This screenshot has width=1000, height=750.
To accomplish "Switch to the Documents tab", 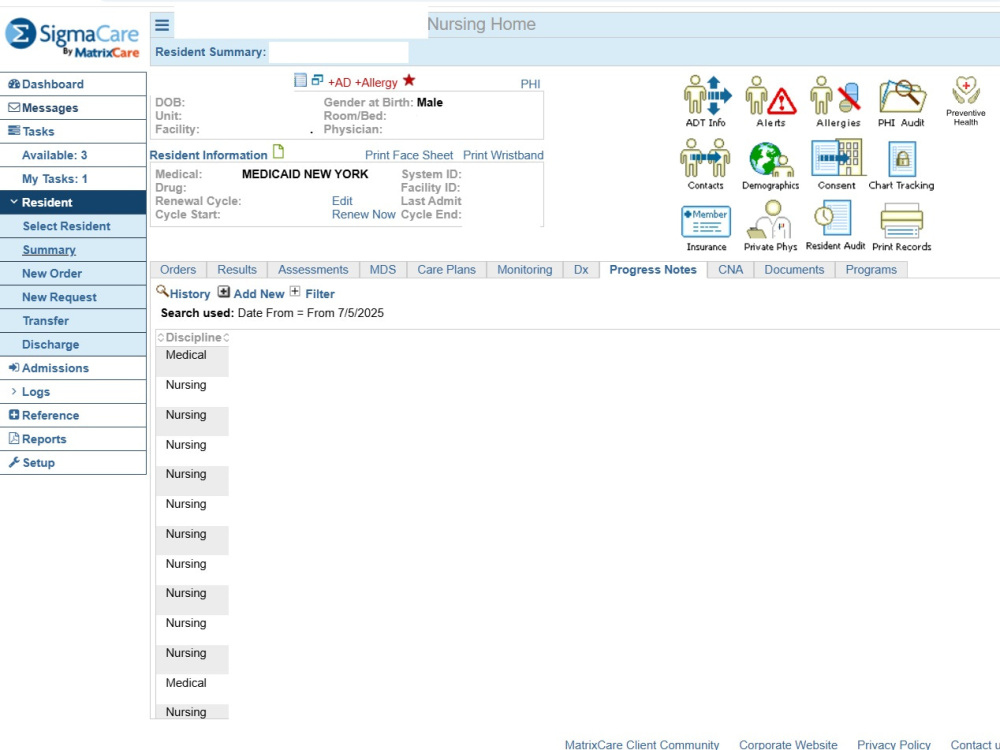I will (794, 270).
